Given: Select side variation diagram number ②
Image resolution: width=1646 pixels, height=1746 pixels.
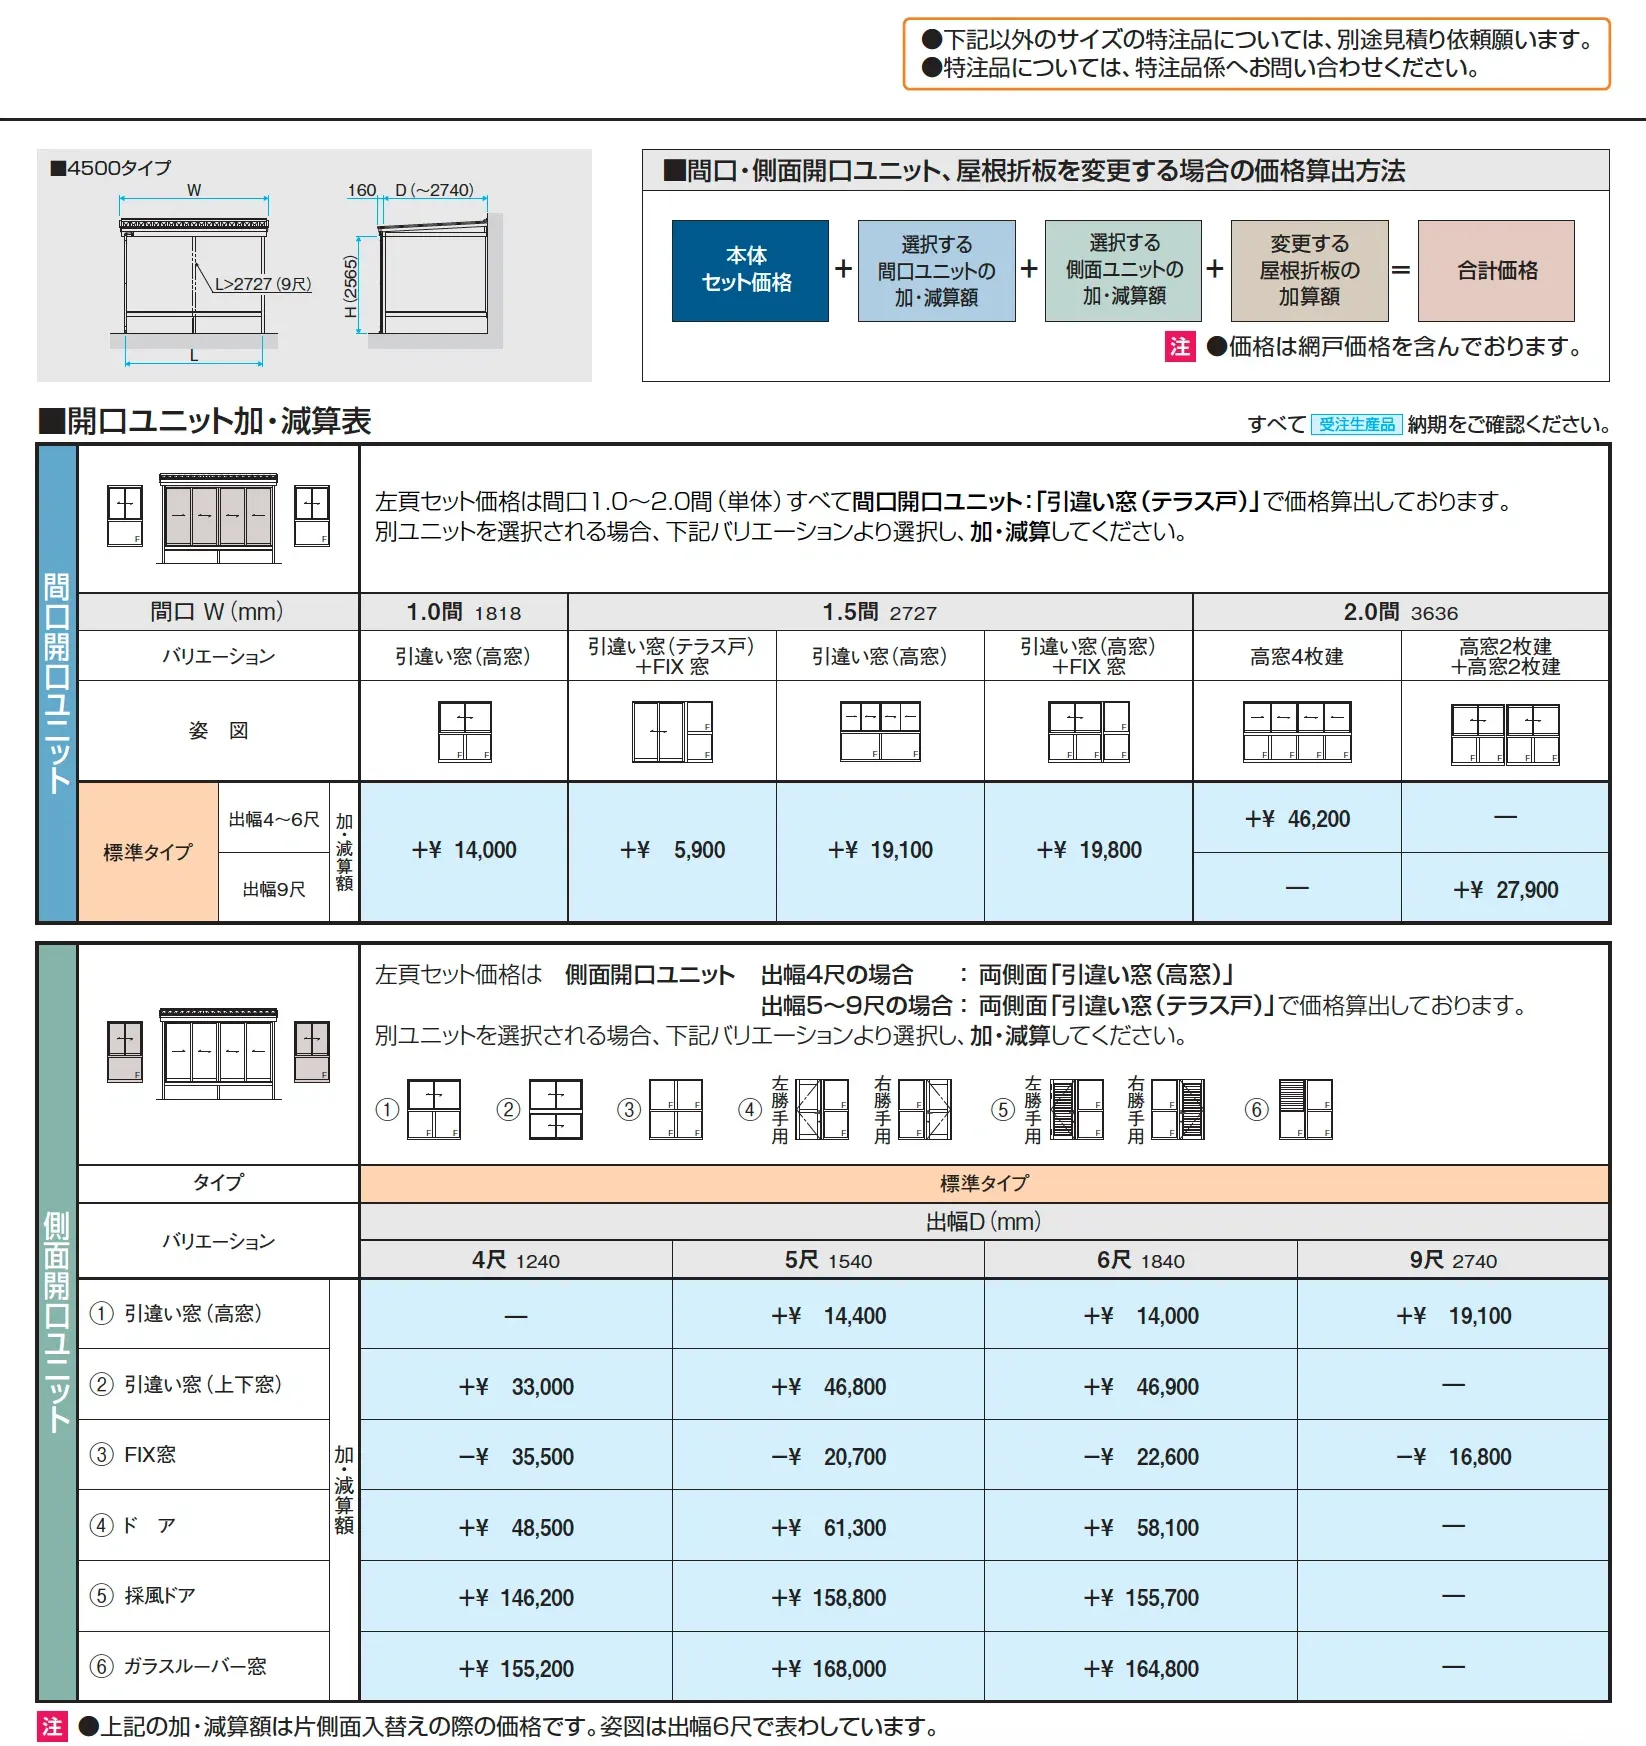Looking at the screenshot, I should [x=555, y=1109].
